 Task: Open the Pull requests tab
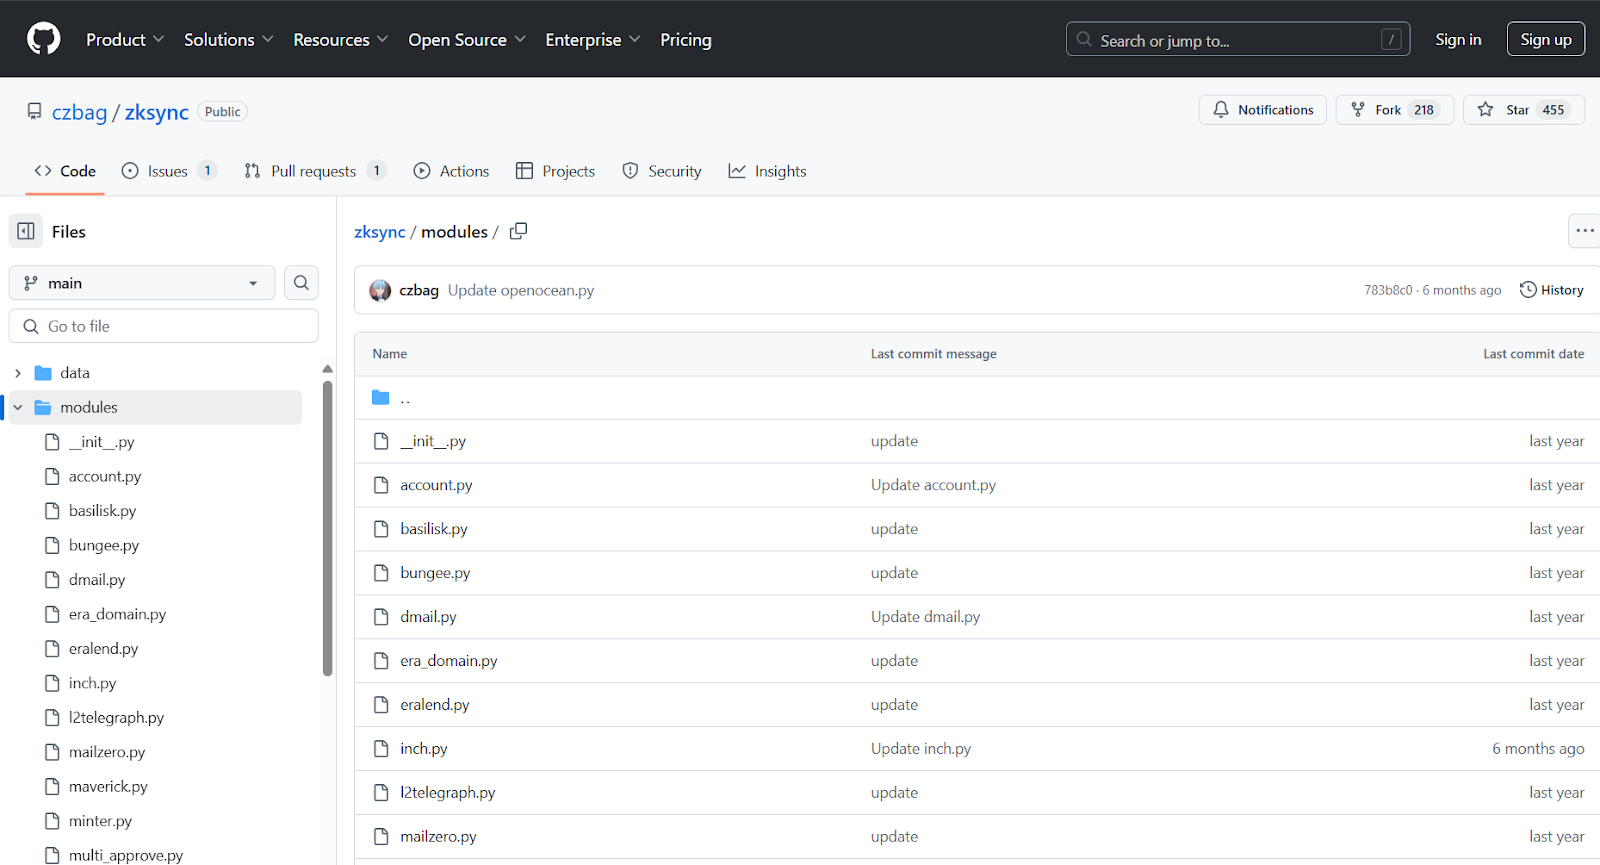(x=314, y=171)
